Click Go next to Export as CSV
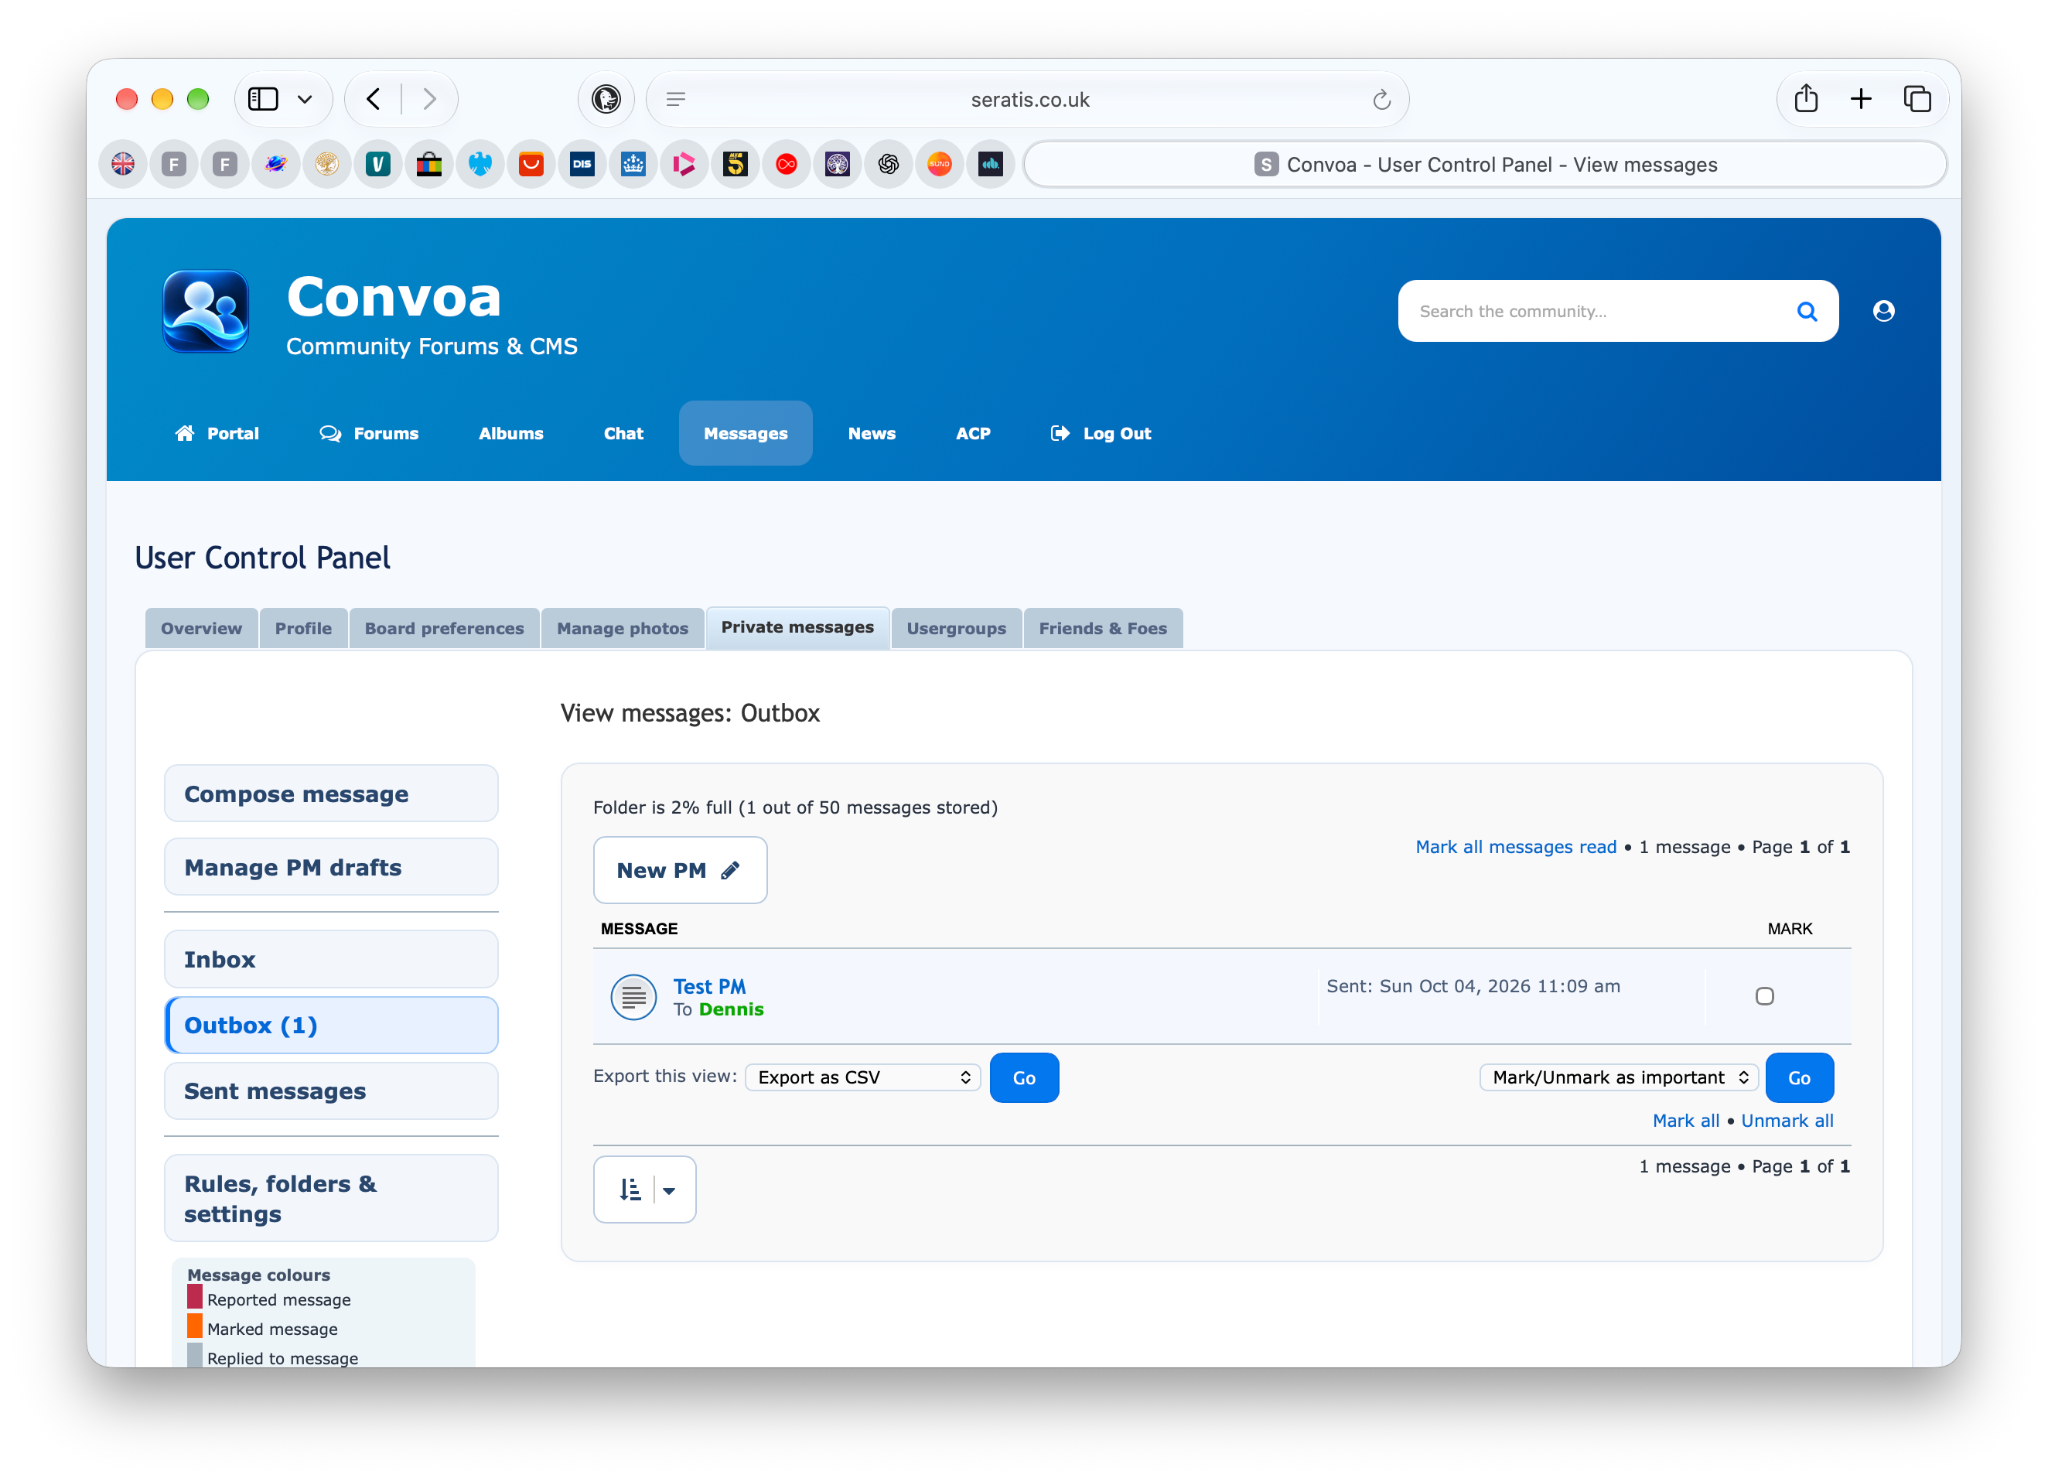Screen dimensions: 2048x1481 click(x=1024, y=1078)
